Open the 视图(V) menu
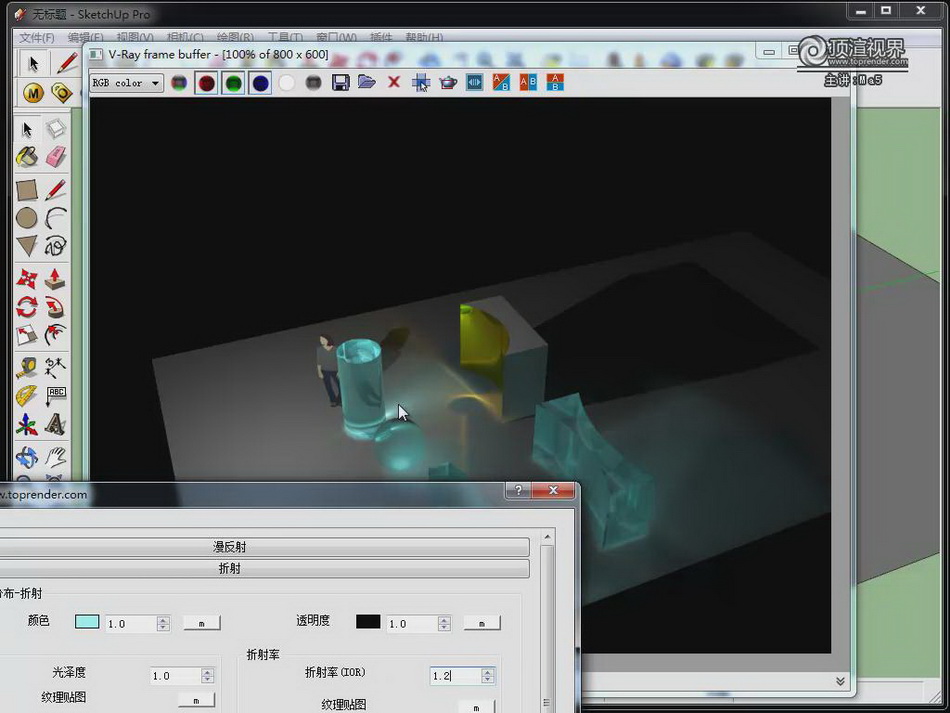This screenshot has height=713, width=950. (135, 38)
